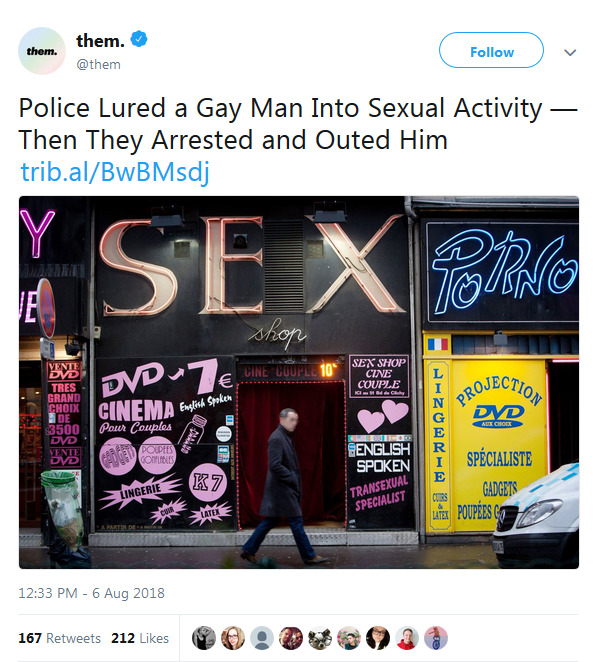Click the 12:33 PM - 6 Aug 2018 timestamp
Viewport: 601px width, 662px height.
click(x=92, y=593)
